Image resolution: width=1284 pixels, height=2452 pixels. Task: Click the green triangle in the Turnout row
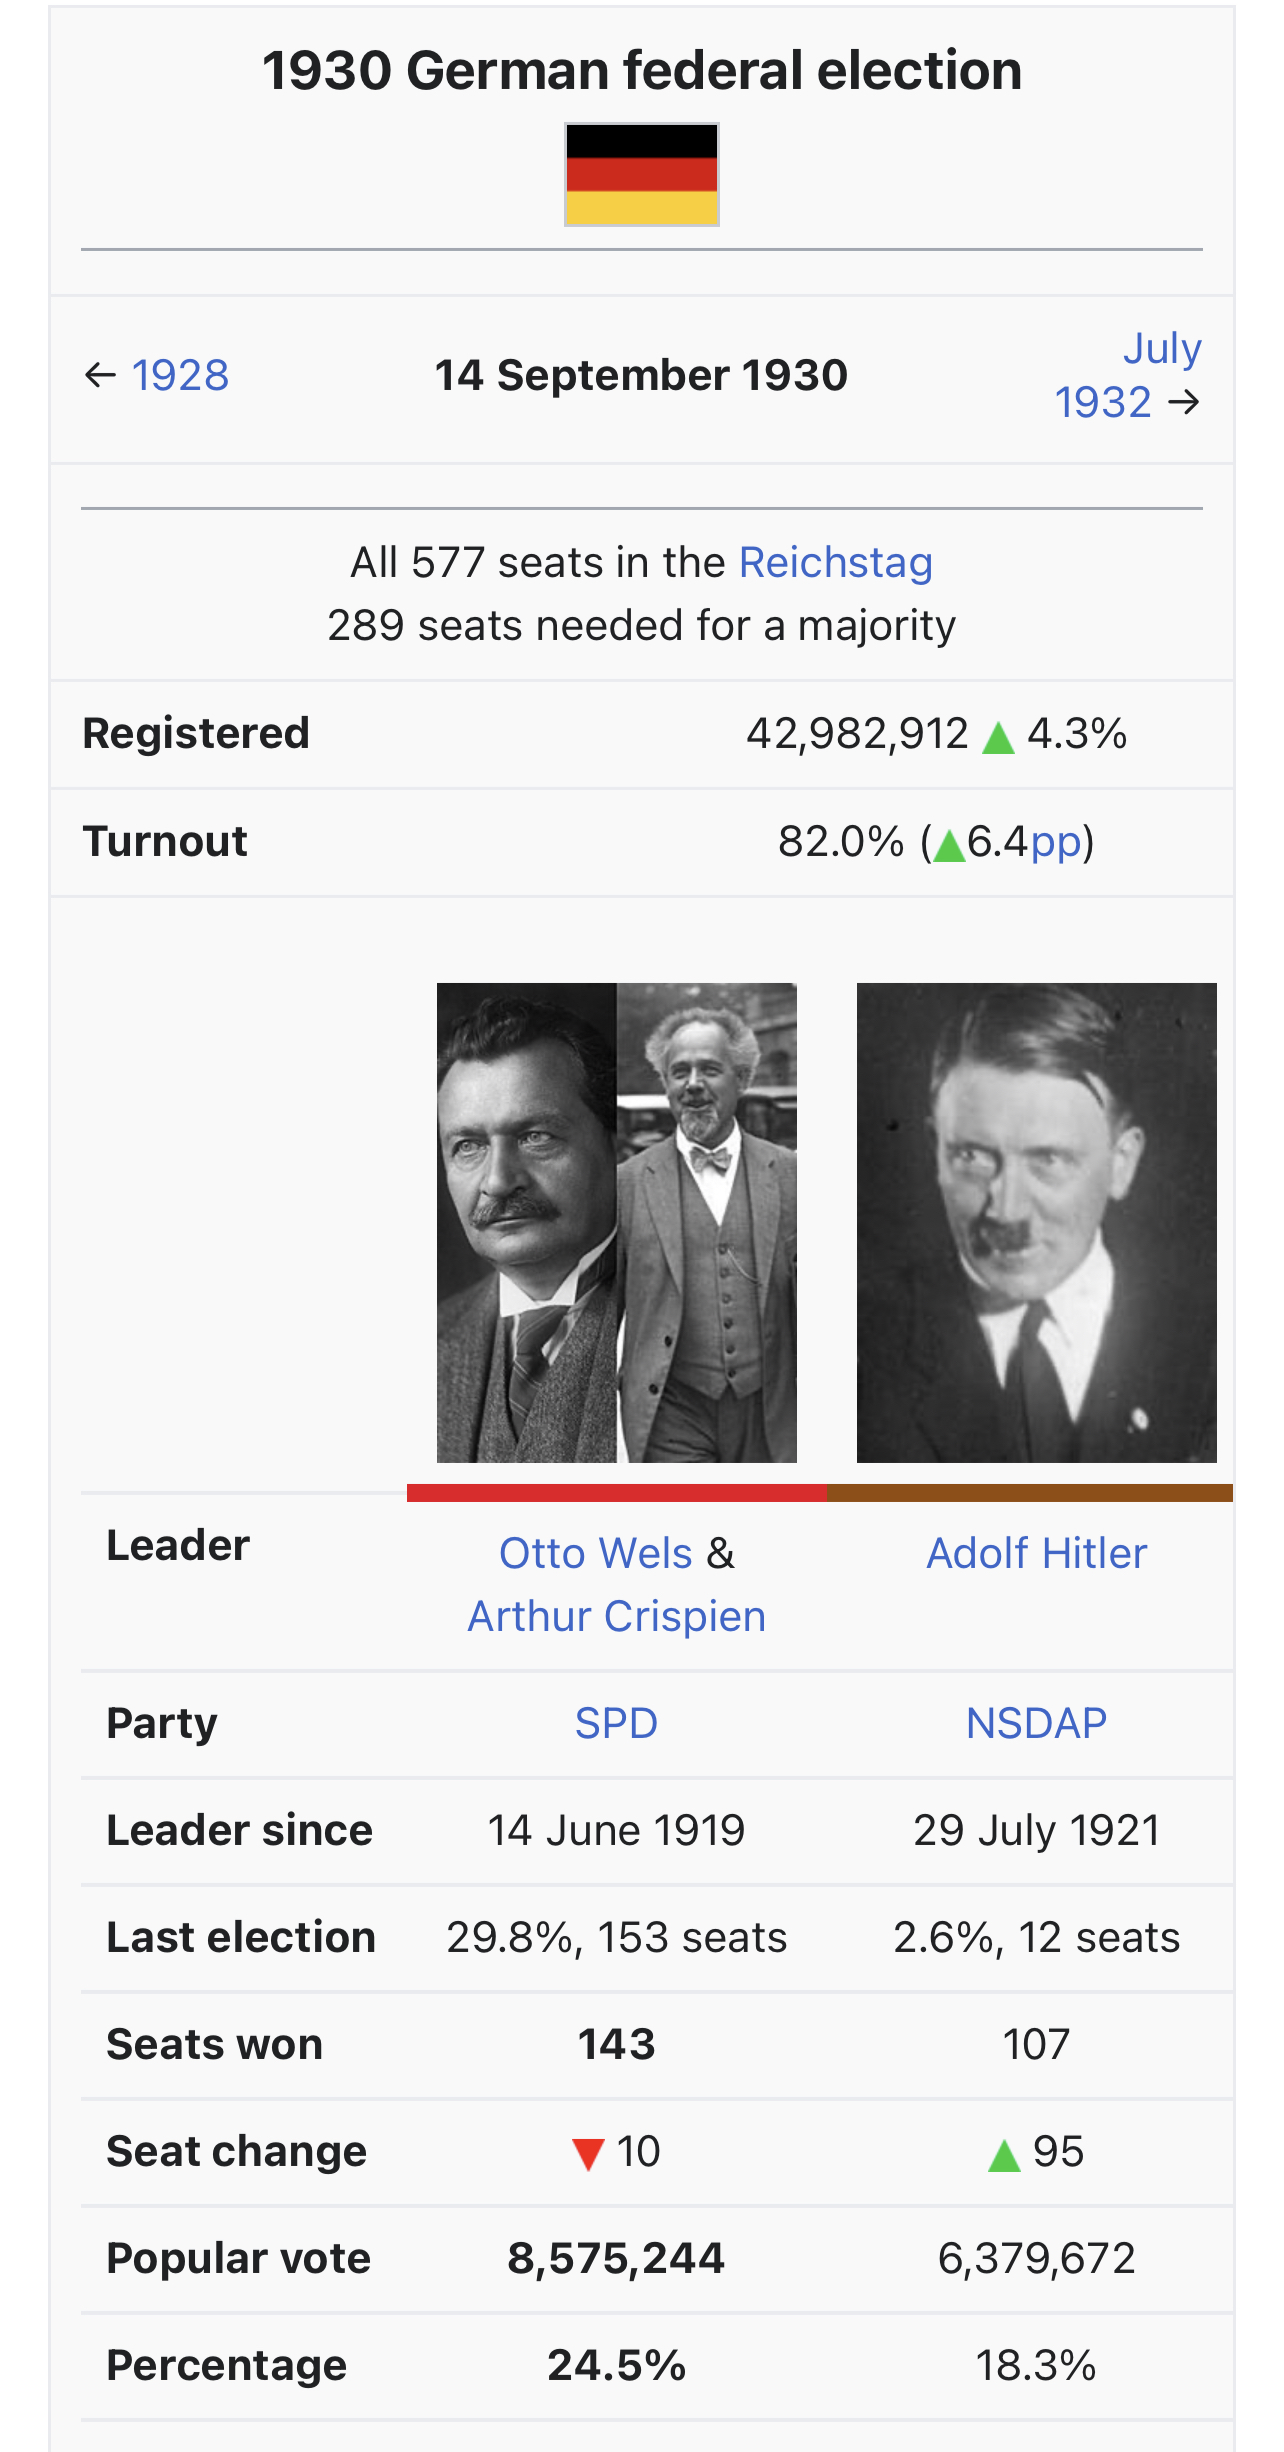[x=949, y=846]
